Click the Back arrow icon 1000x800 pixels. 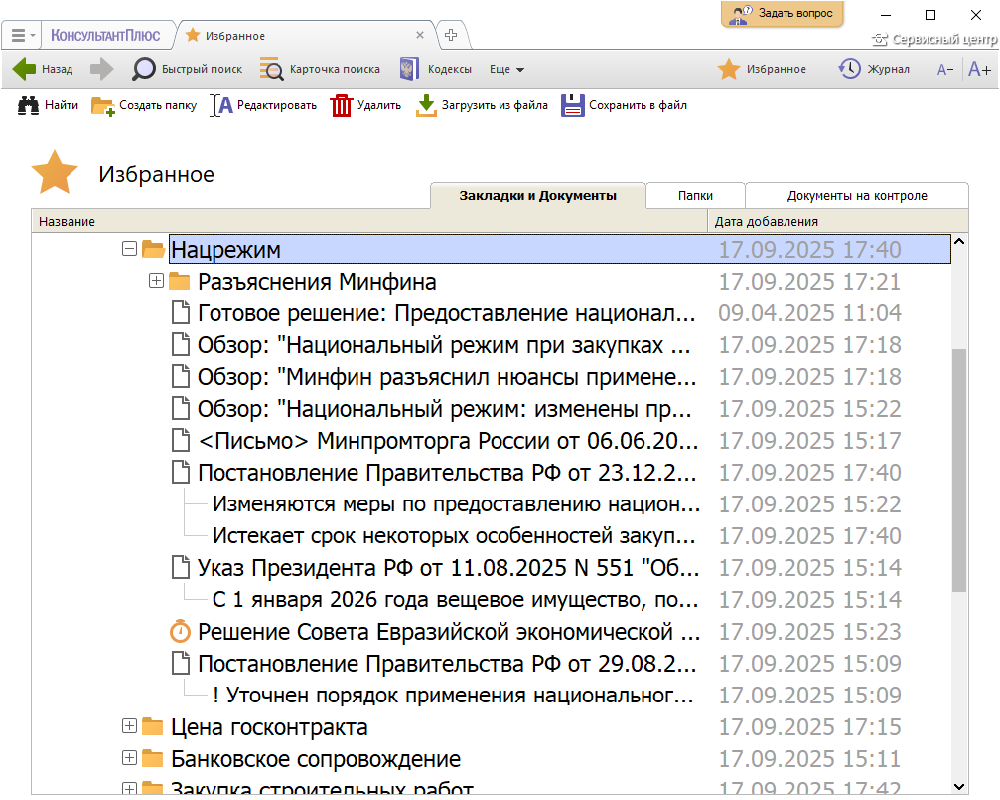pyautogui.click(x=24, y=69)
